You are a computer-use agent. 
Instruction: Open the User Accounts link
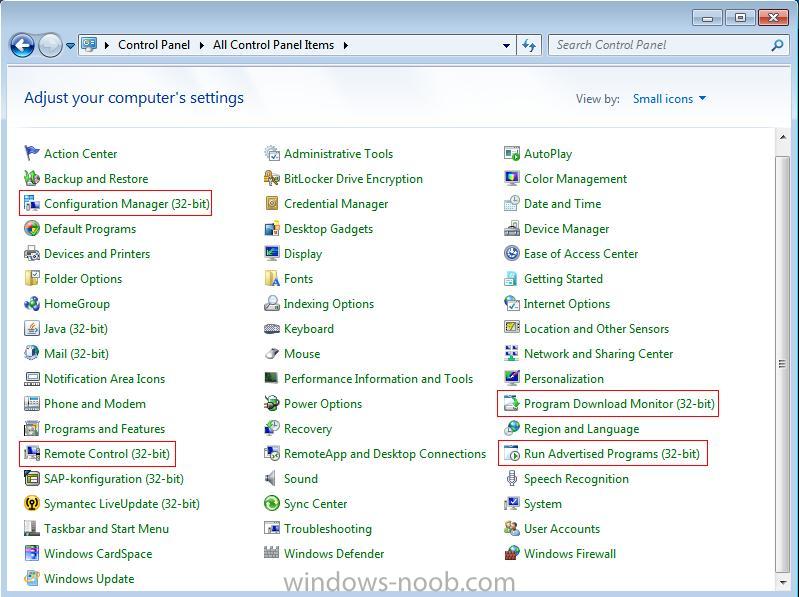point(562,529)
